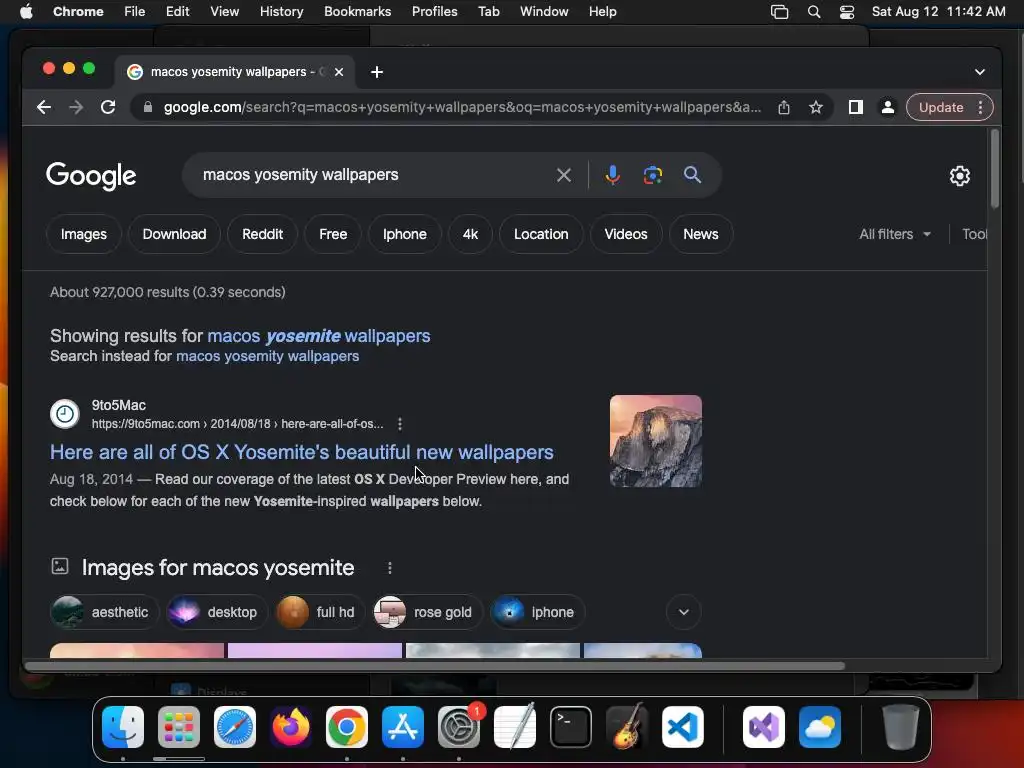Filter images by desktop chip

(x=217, y=612)
